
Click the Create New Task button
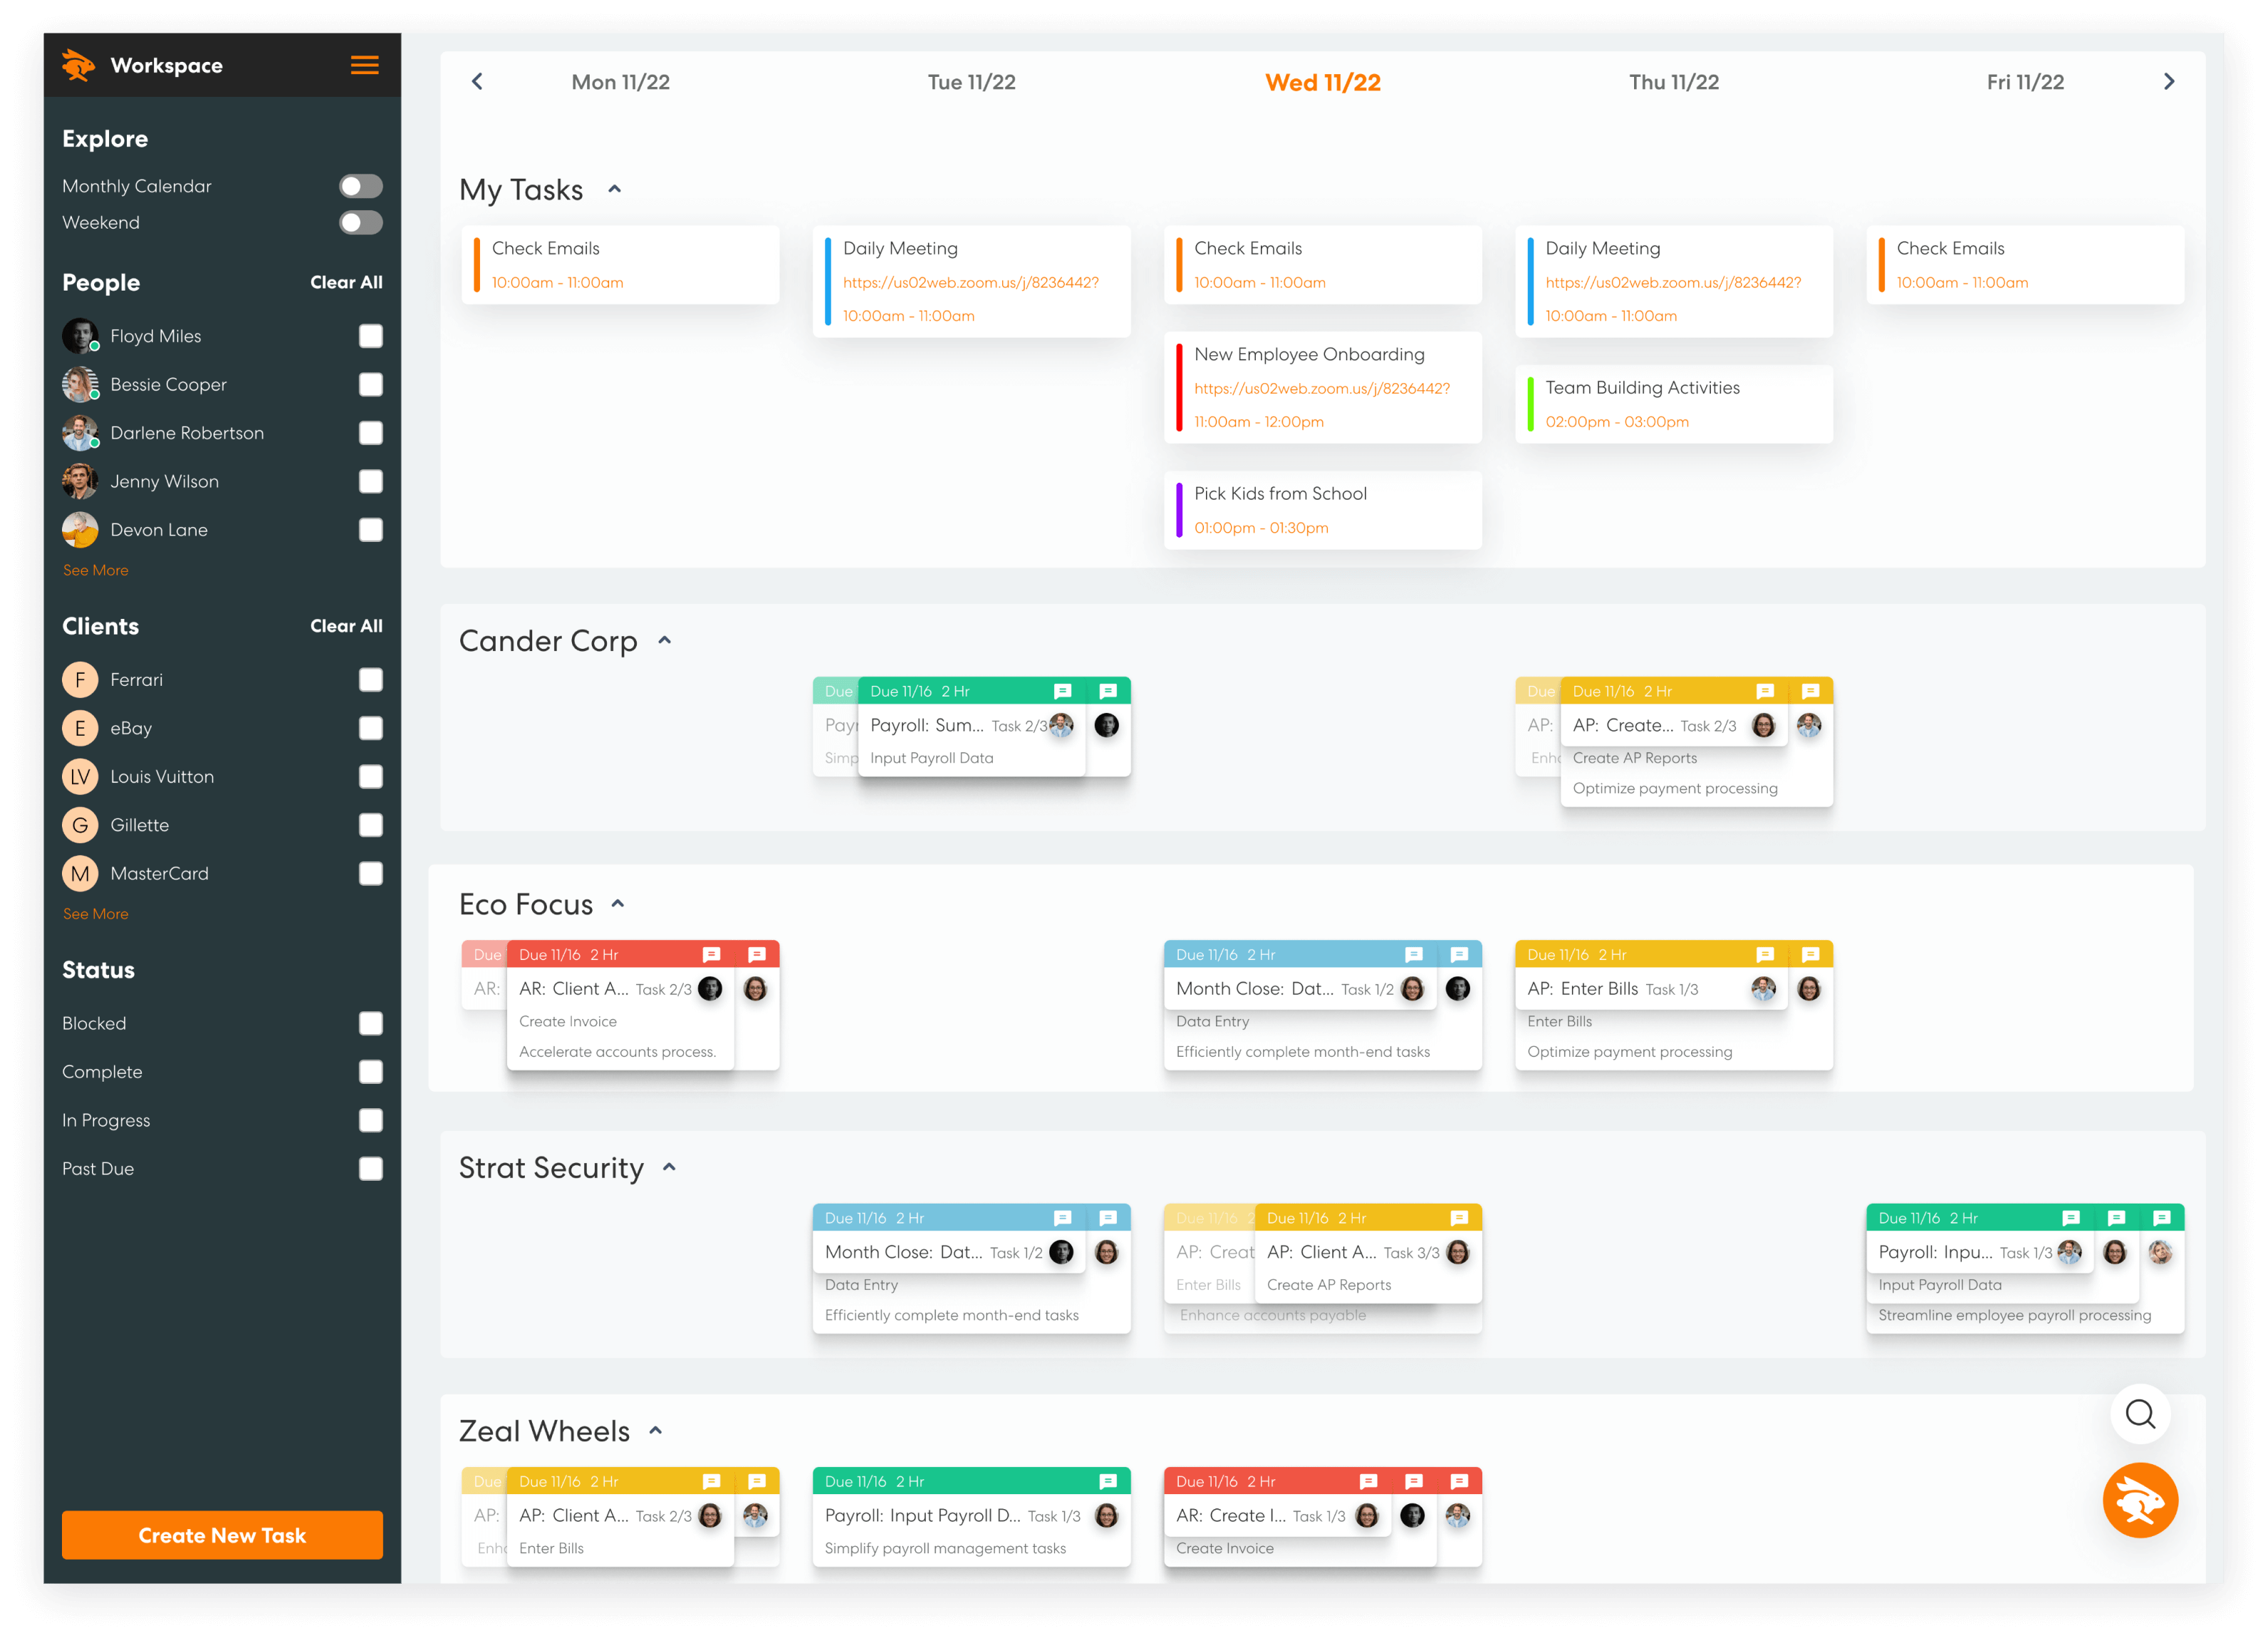point(222,1535)
